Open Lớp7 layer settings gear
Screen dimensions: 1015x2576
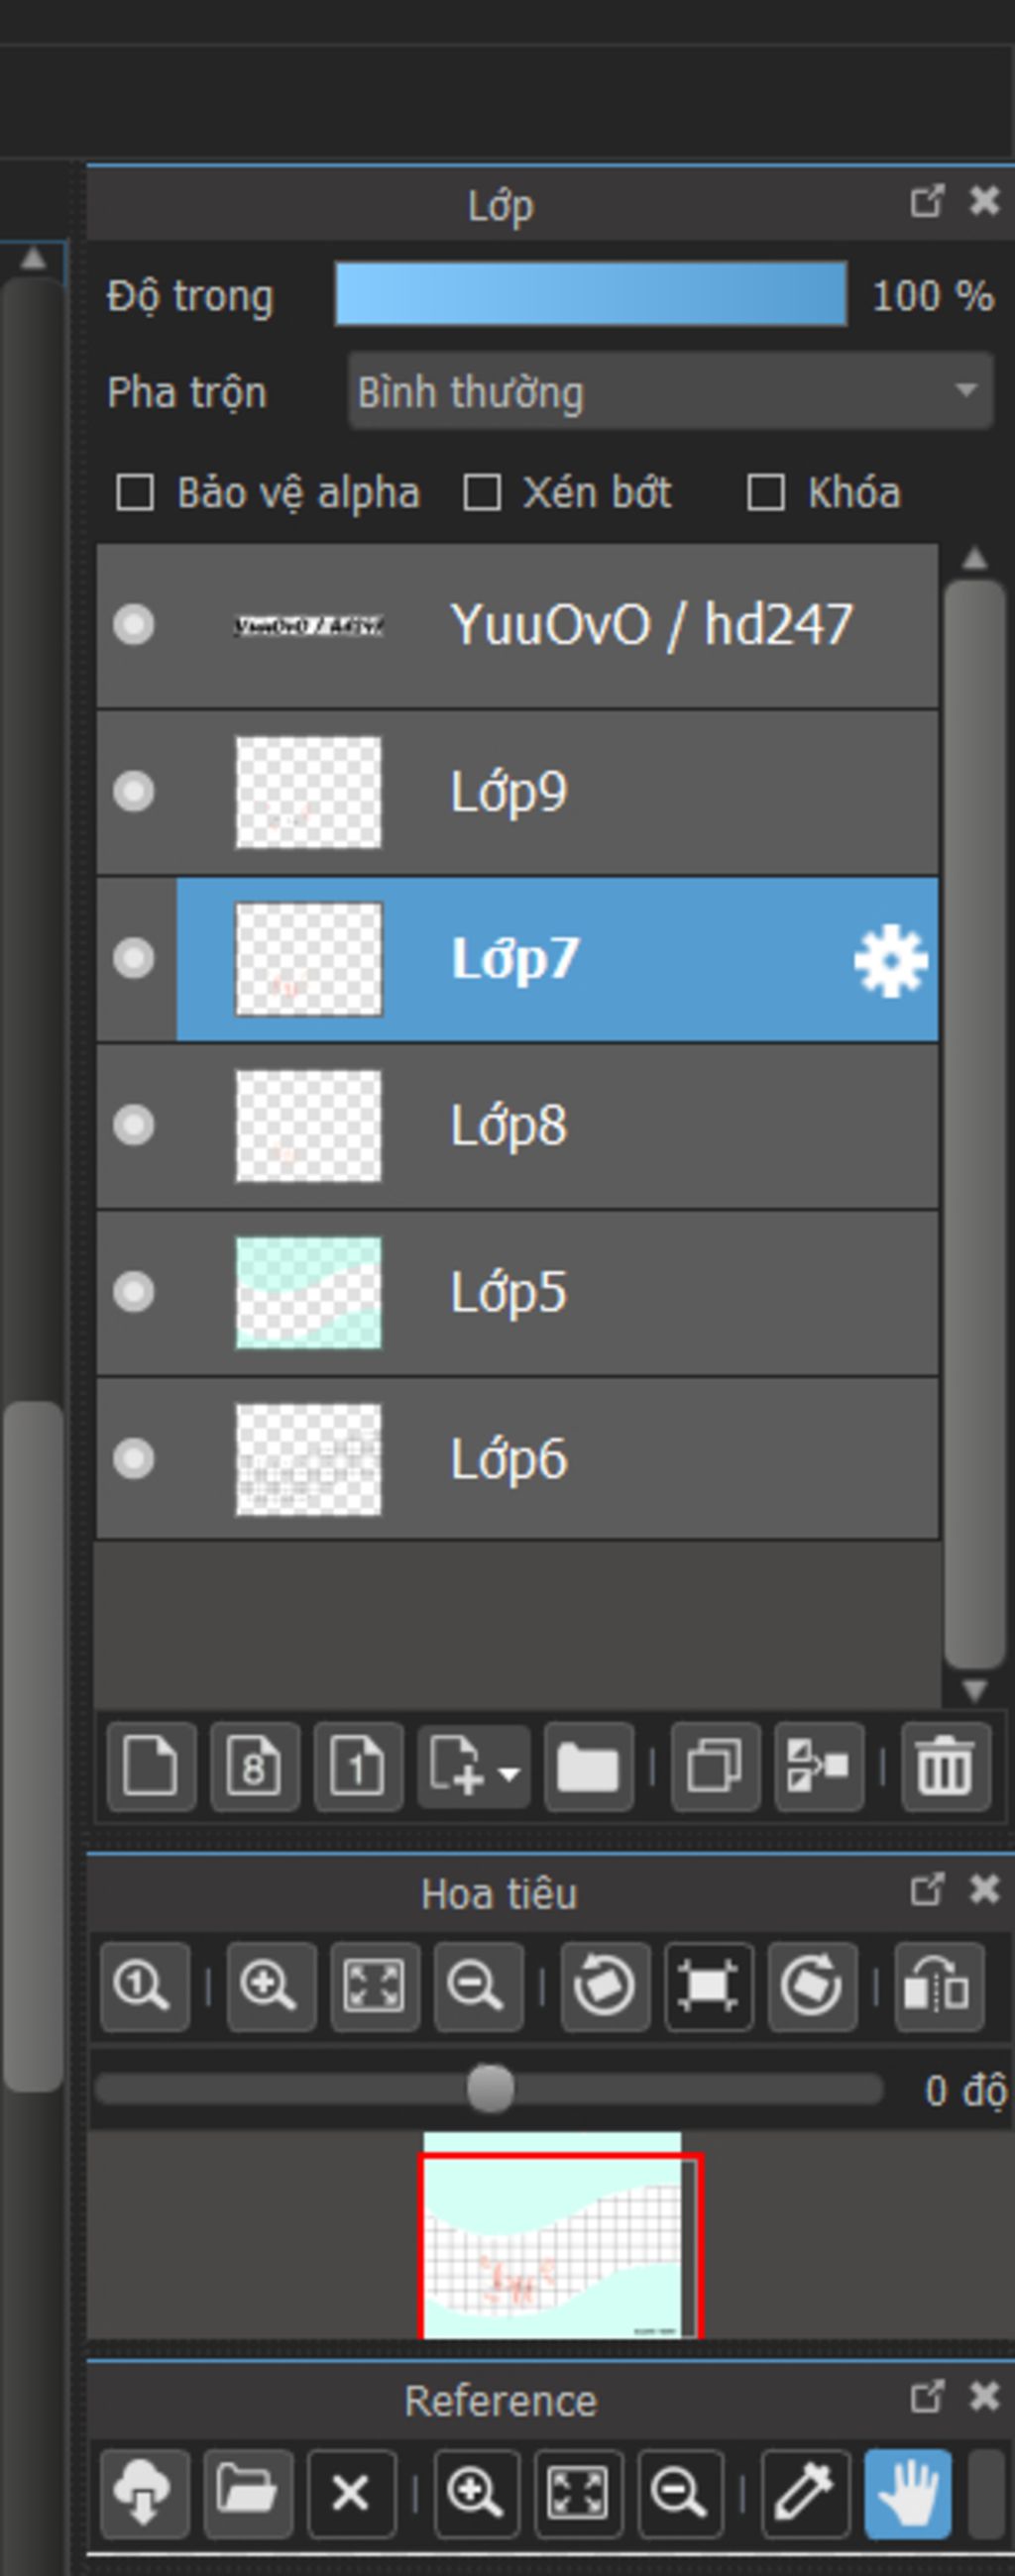(x=889, y=960)
